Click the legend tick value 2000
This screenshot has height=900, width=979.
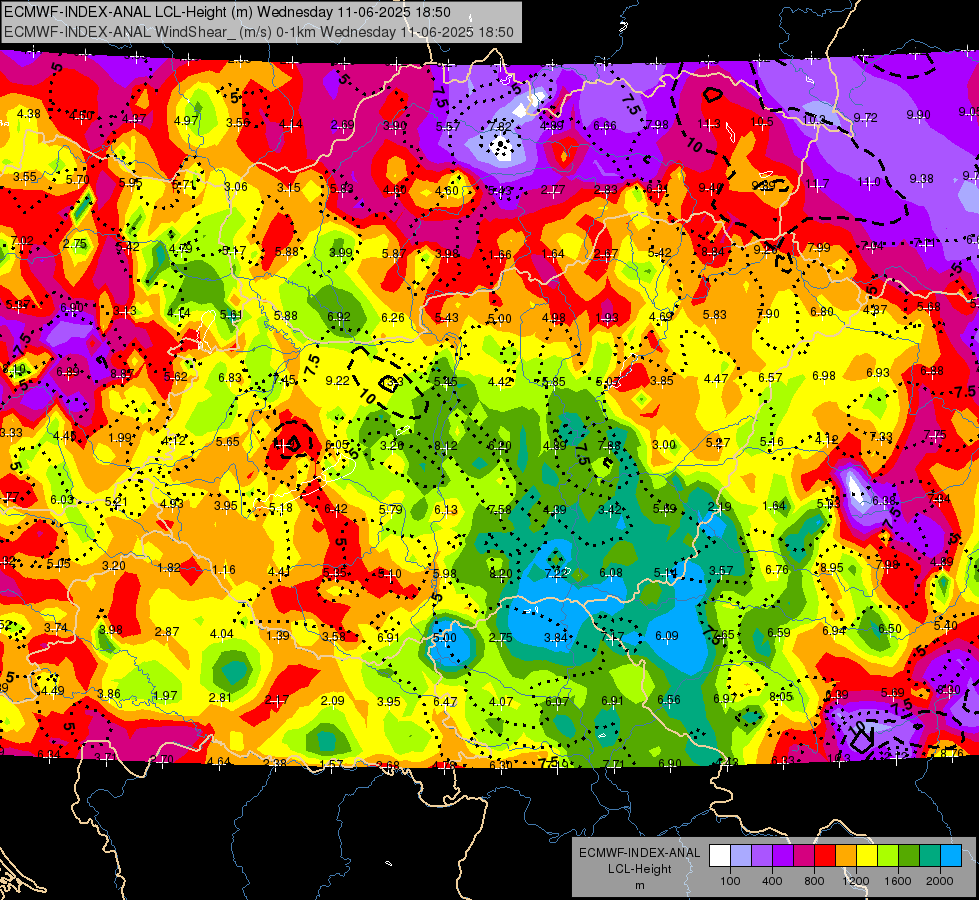[940, 881]
